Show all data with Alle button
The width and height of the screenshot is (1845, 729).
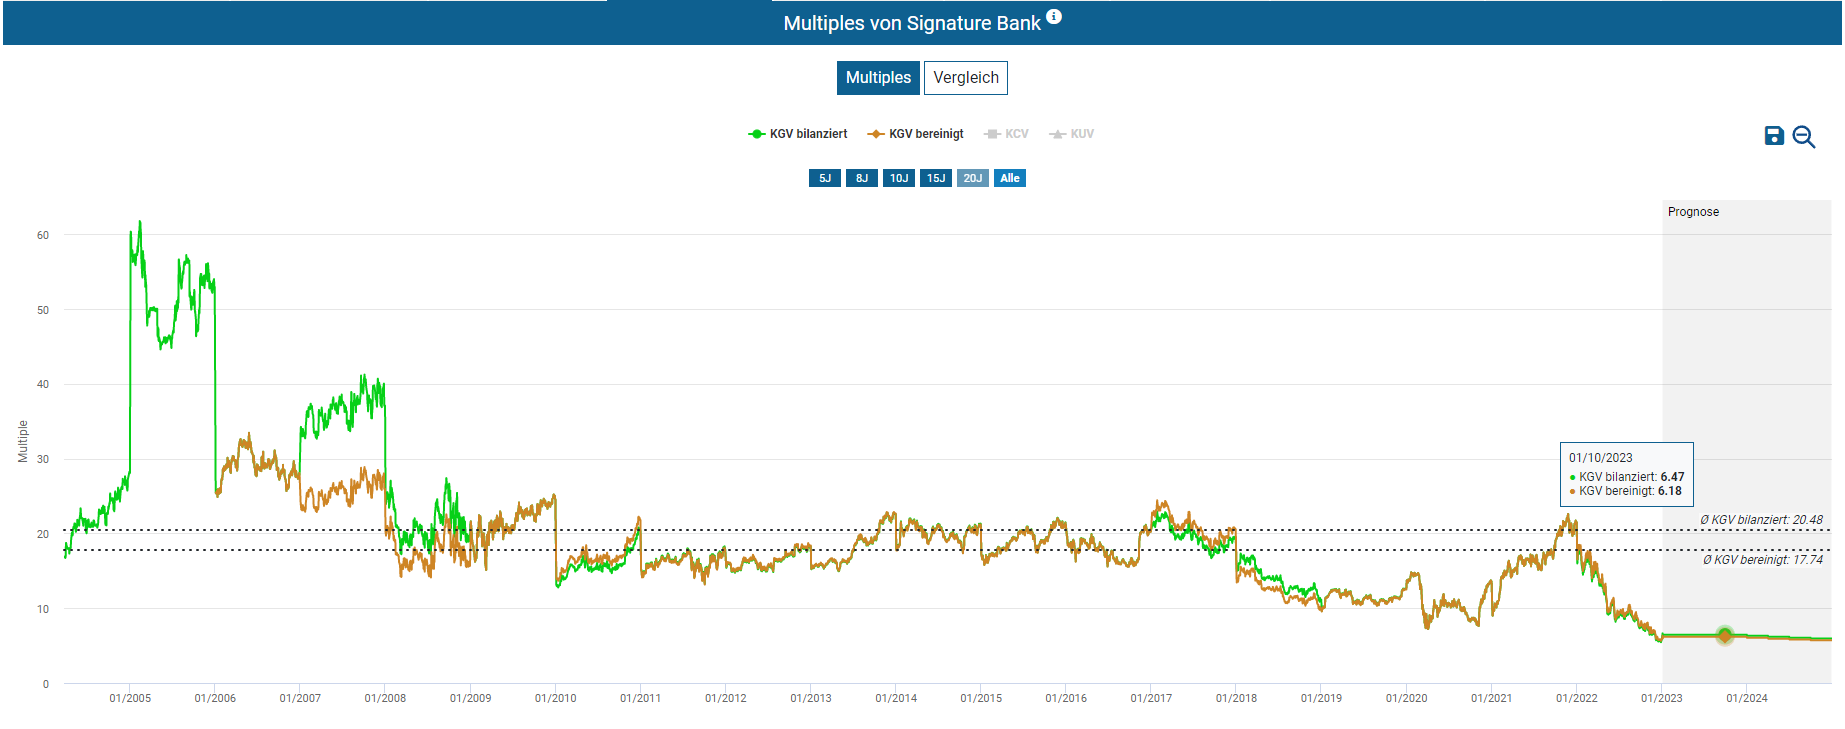[1010, 178]
